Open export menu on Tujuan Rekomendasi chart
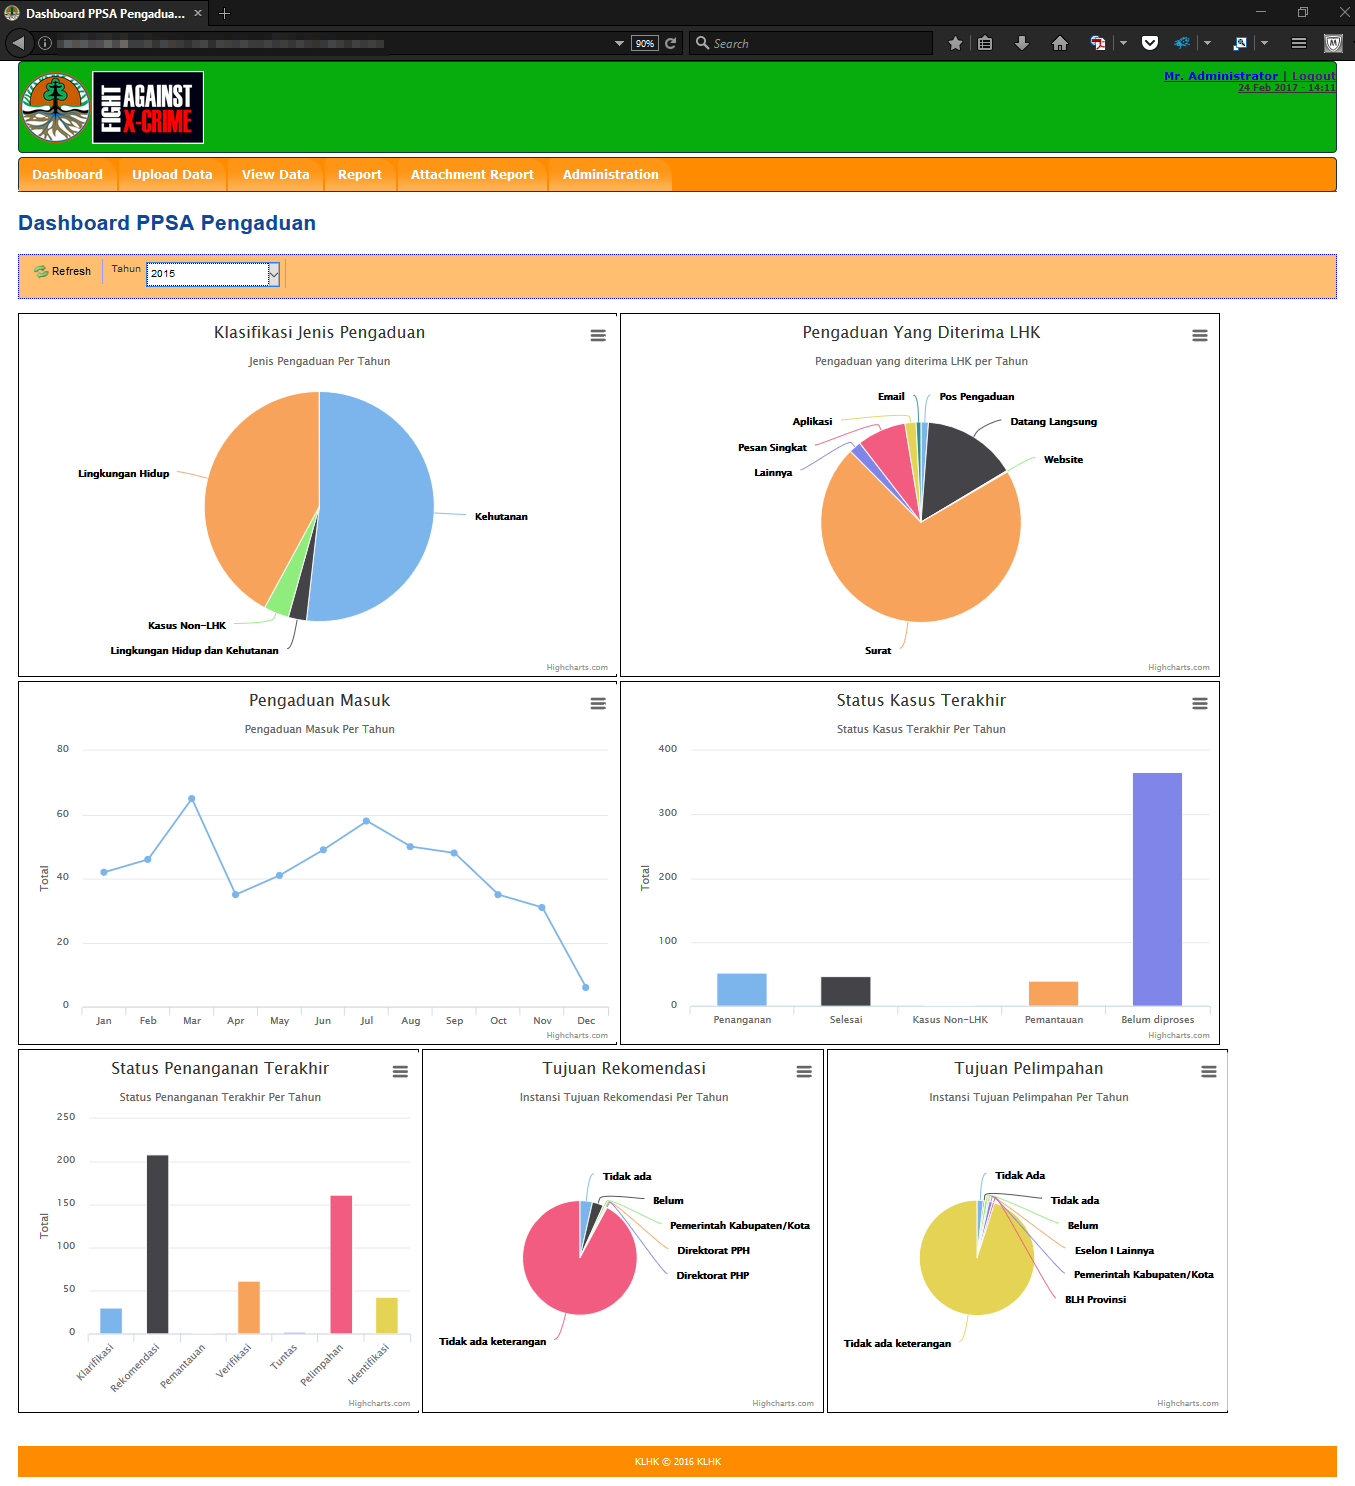 tap(803, 1072)
